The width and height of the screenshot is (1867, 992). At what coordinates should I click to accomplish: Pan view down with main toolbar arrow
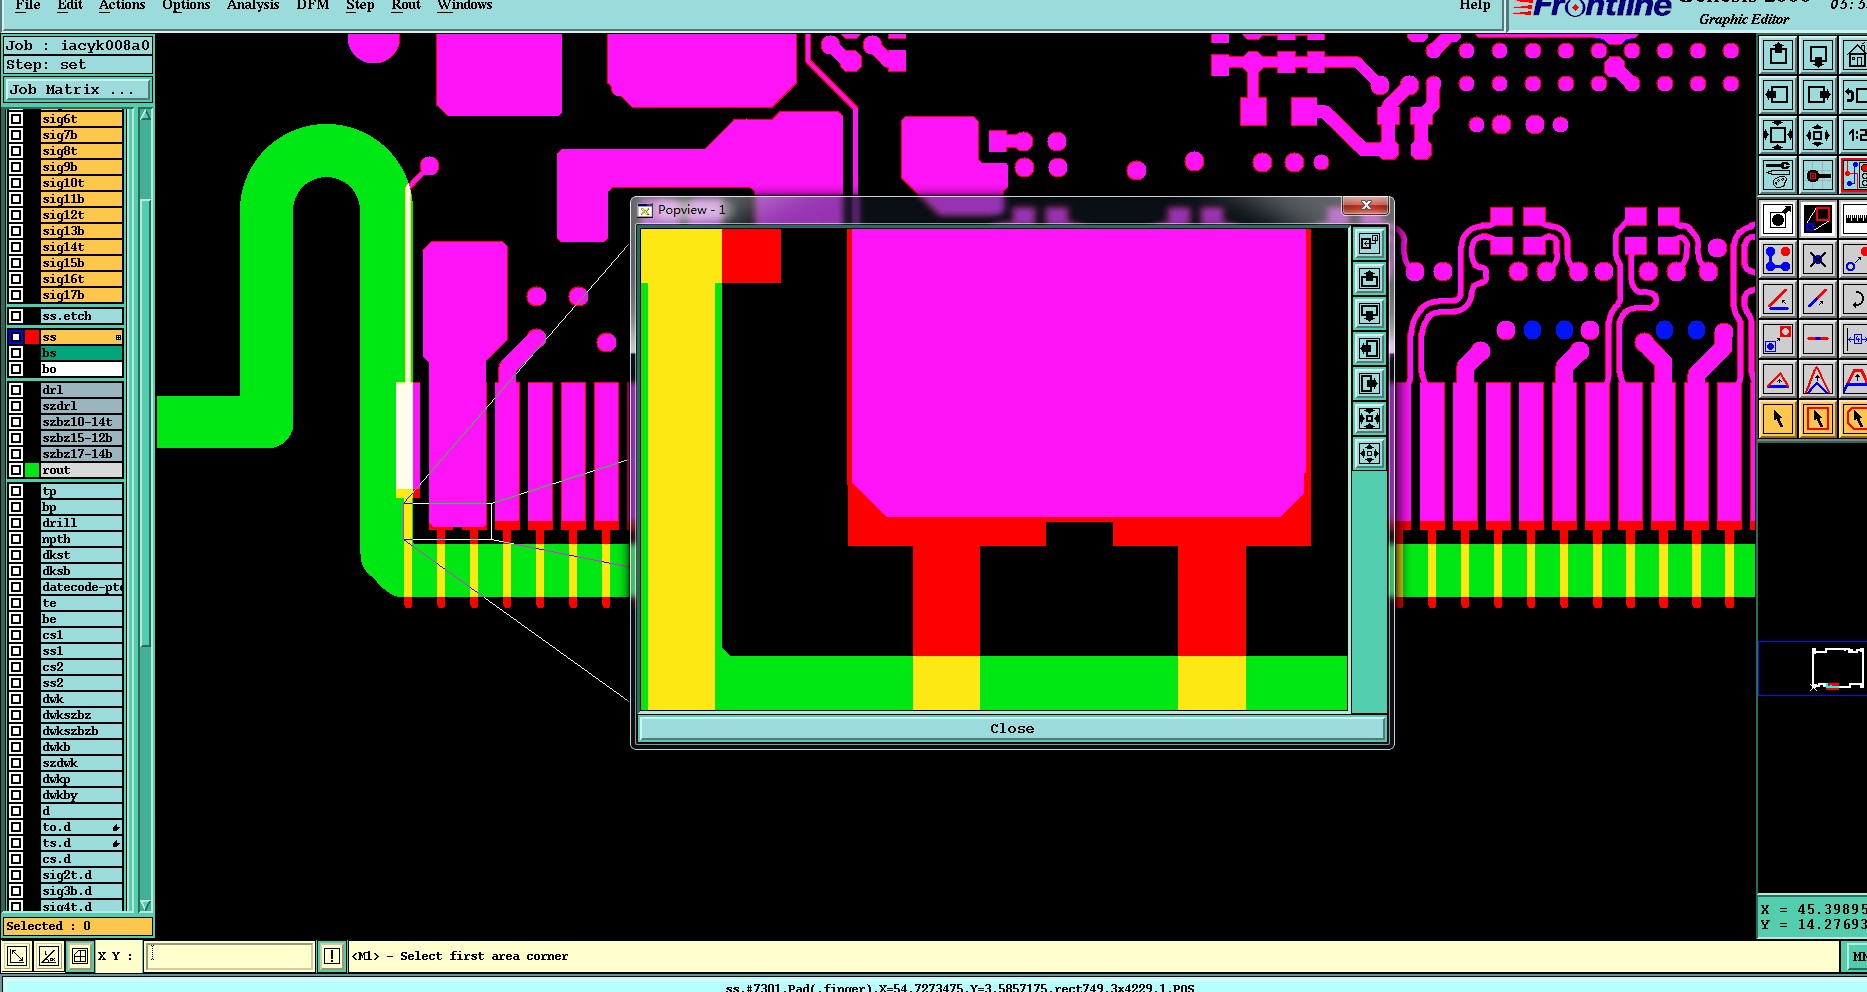click(x=1817, y=55)
